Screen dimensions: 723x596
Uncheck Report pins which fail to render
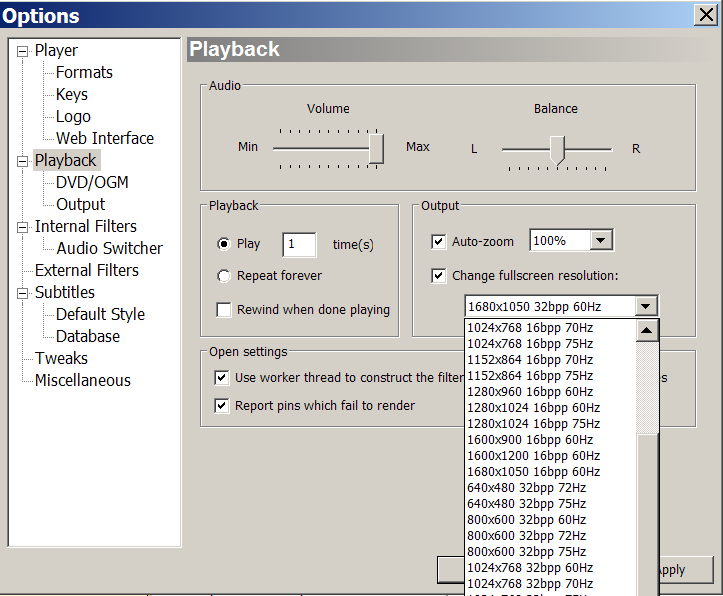click(x=222, y=406)
